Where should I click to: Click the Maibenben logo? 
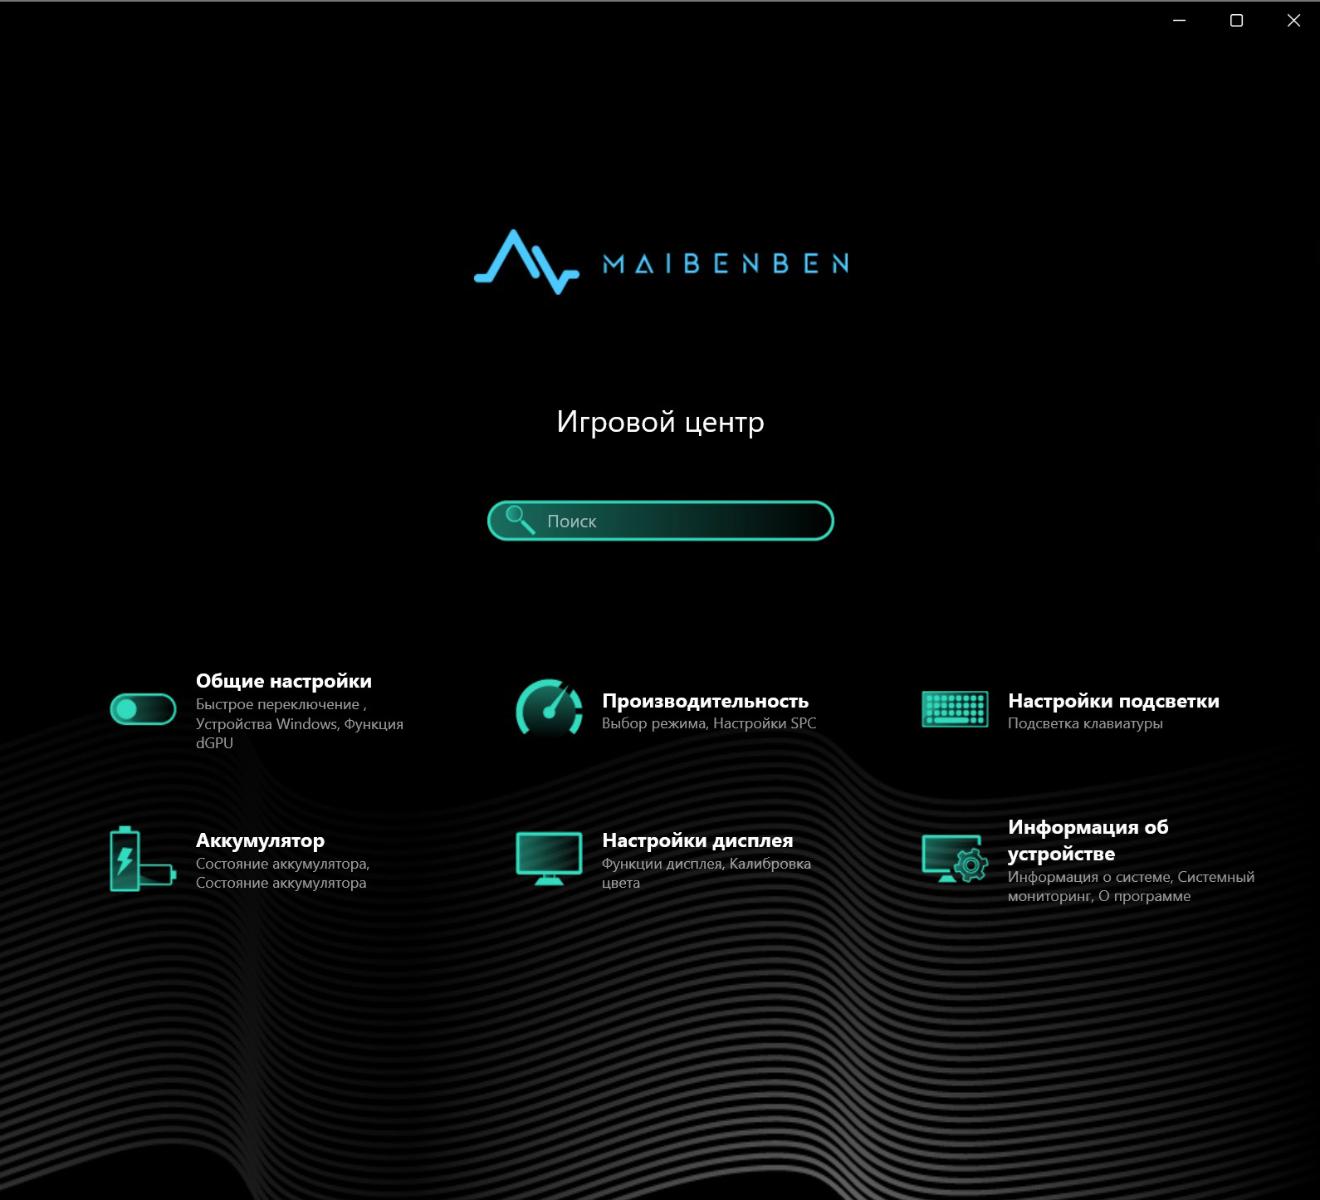coord(661,262)
